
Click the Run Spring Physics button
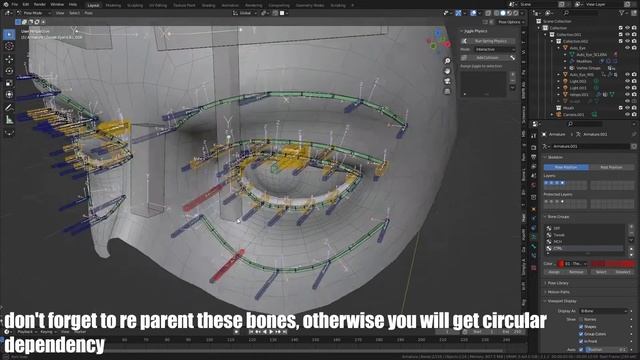coord(491,41)
